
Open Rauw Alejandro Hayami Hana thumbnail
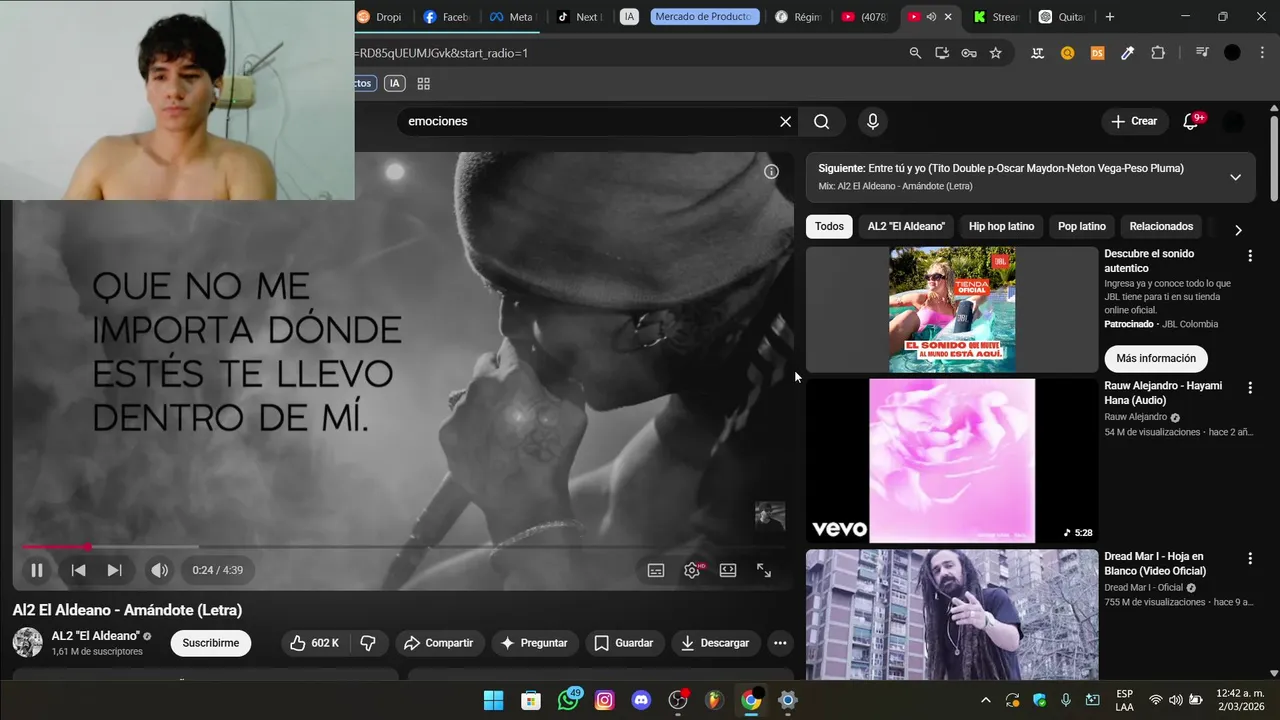[x=952, y=461]
